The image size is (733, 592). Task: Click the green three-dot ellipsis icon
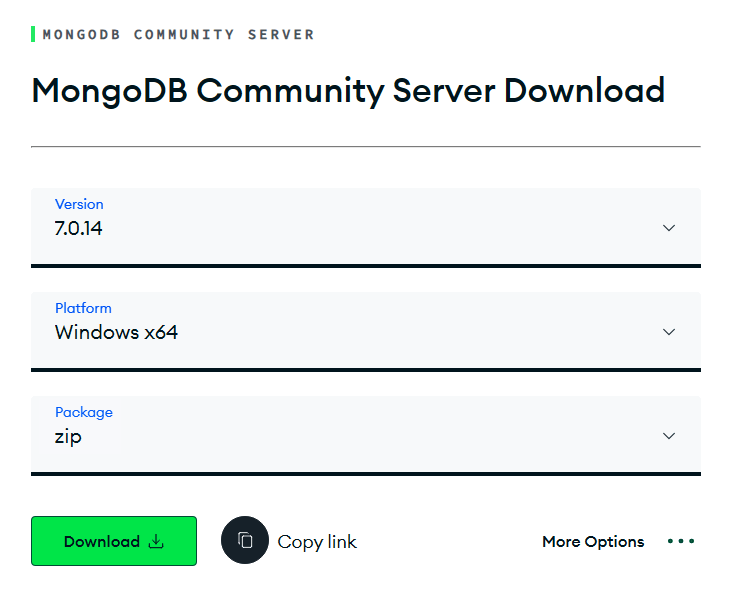[x=681, y=541]
